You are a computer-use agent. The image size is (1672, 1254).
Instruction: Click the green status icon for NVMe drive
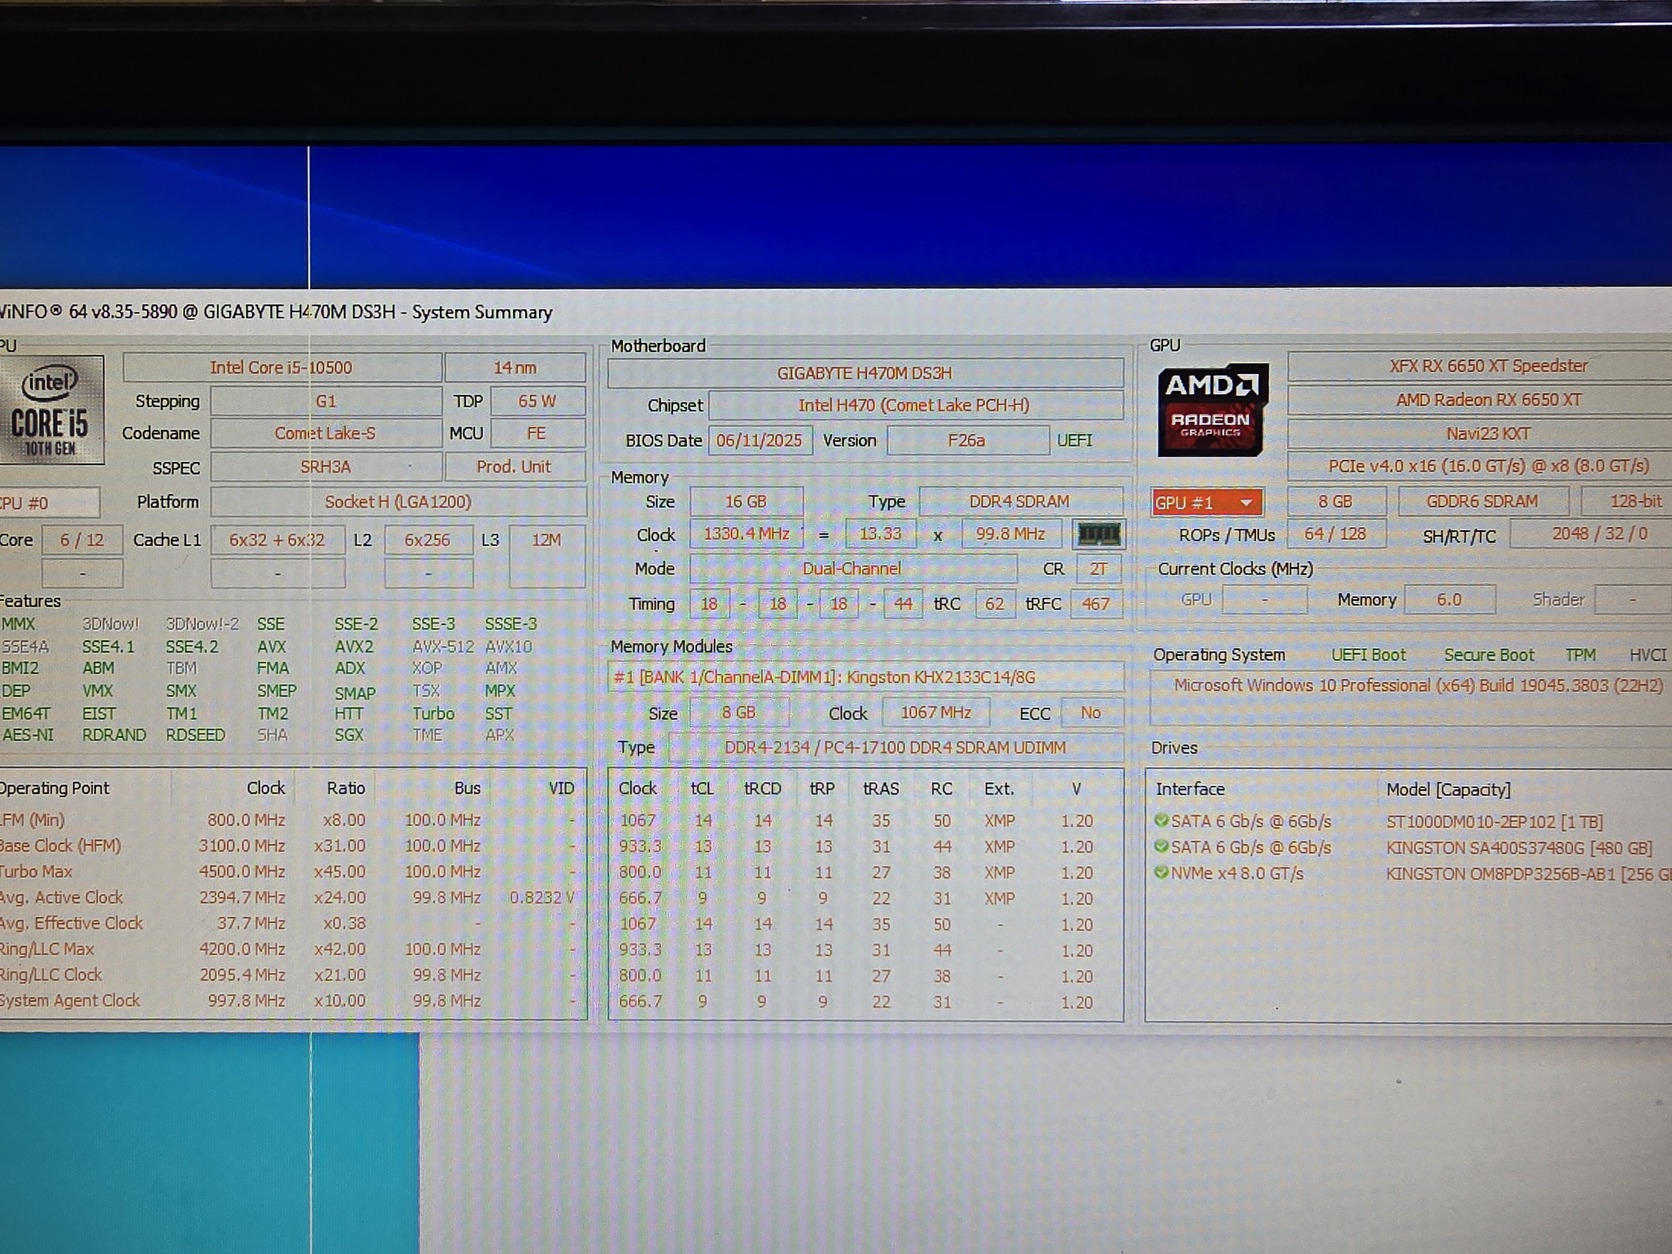(1161, 872)
